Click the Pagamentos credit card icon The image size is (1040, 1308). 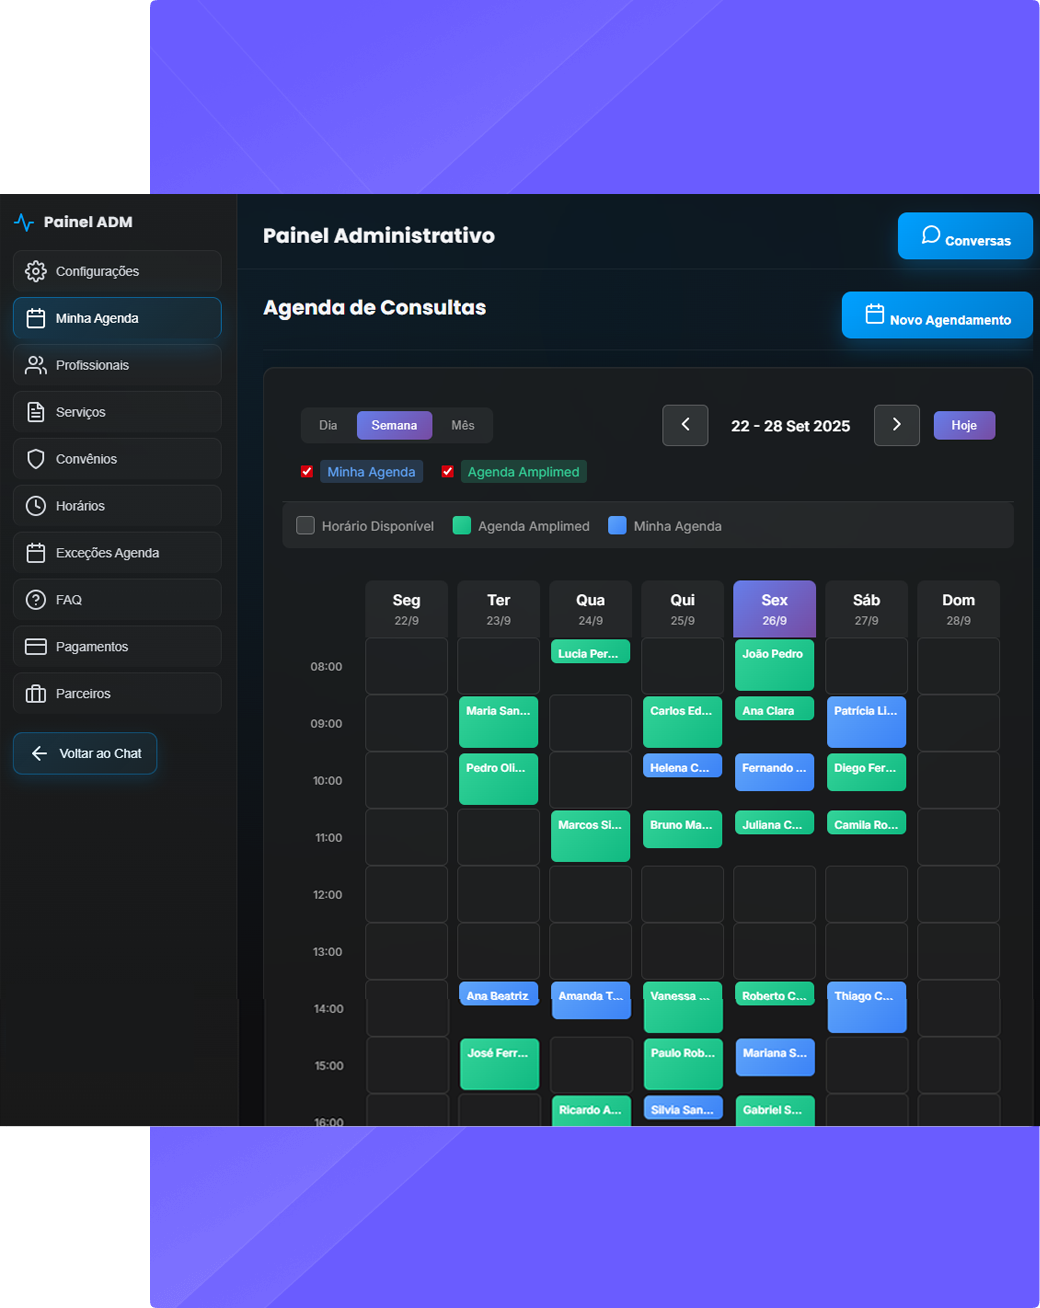tap(36, 647)
